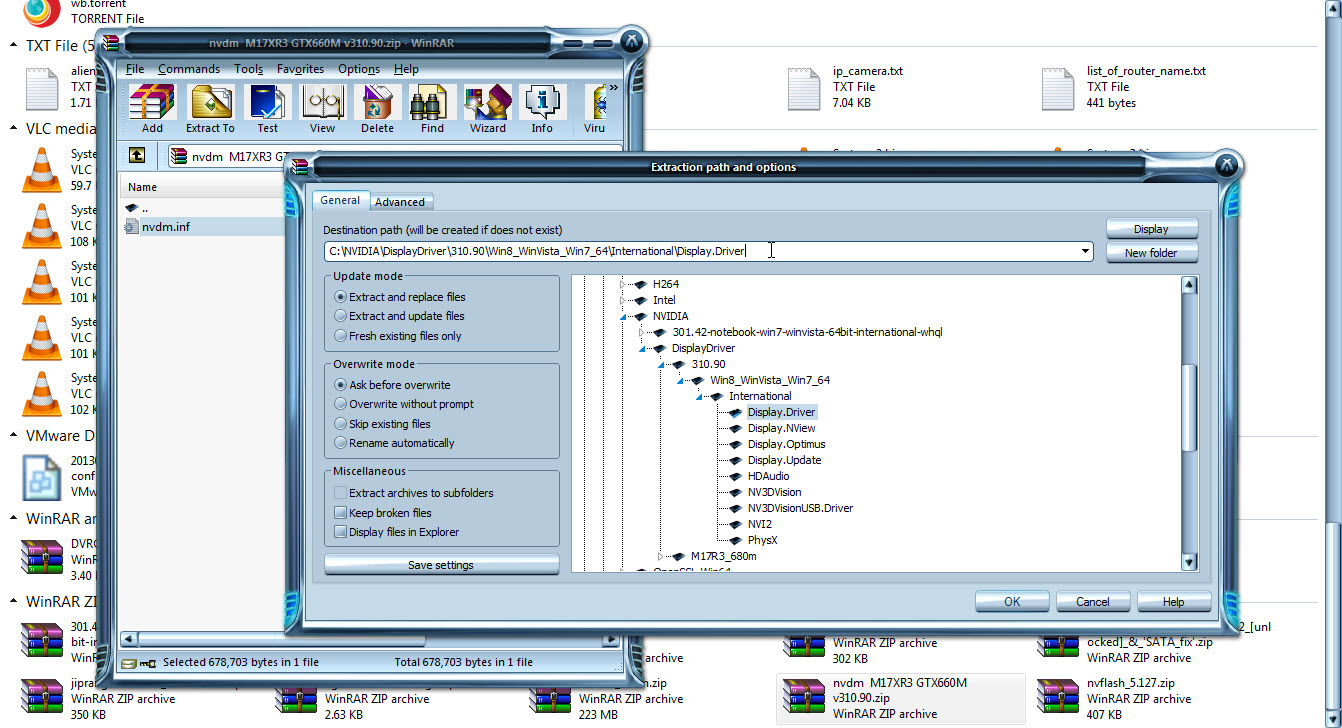
Task: Click the Info toolbar icon
Action: 542,108
